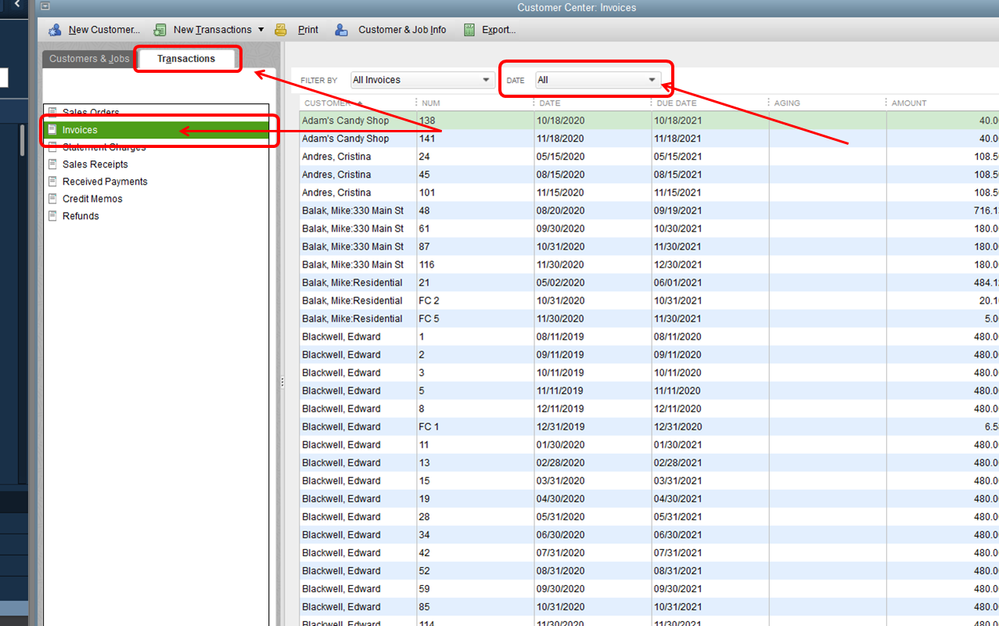Click the panel splitter handle between panes
Image resolution: width=999 pixels, height=626 pixels.
(281, 381)
